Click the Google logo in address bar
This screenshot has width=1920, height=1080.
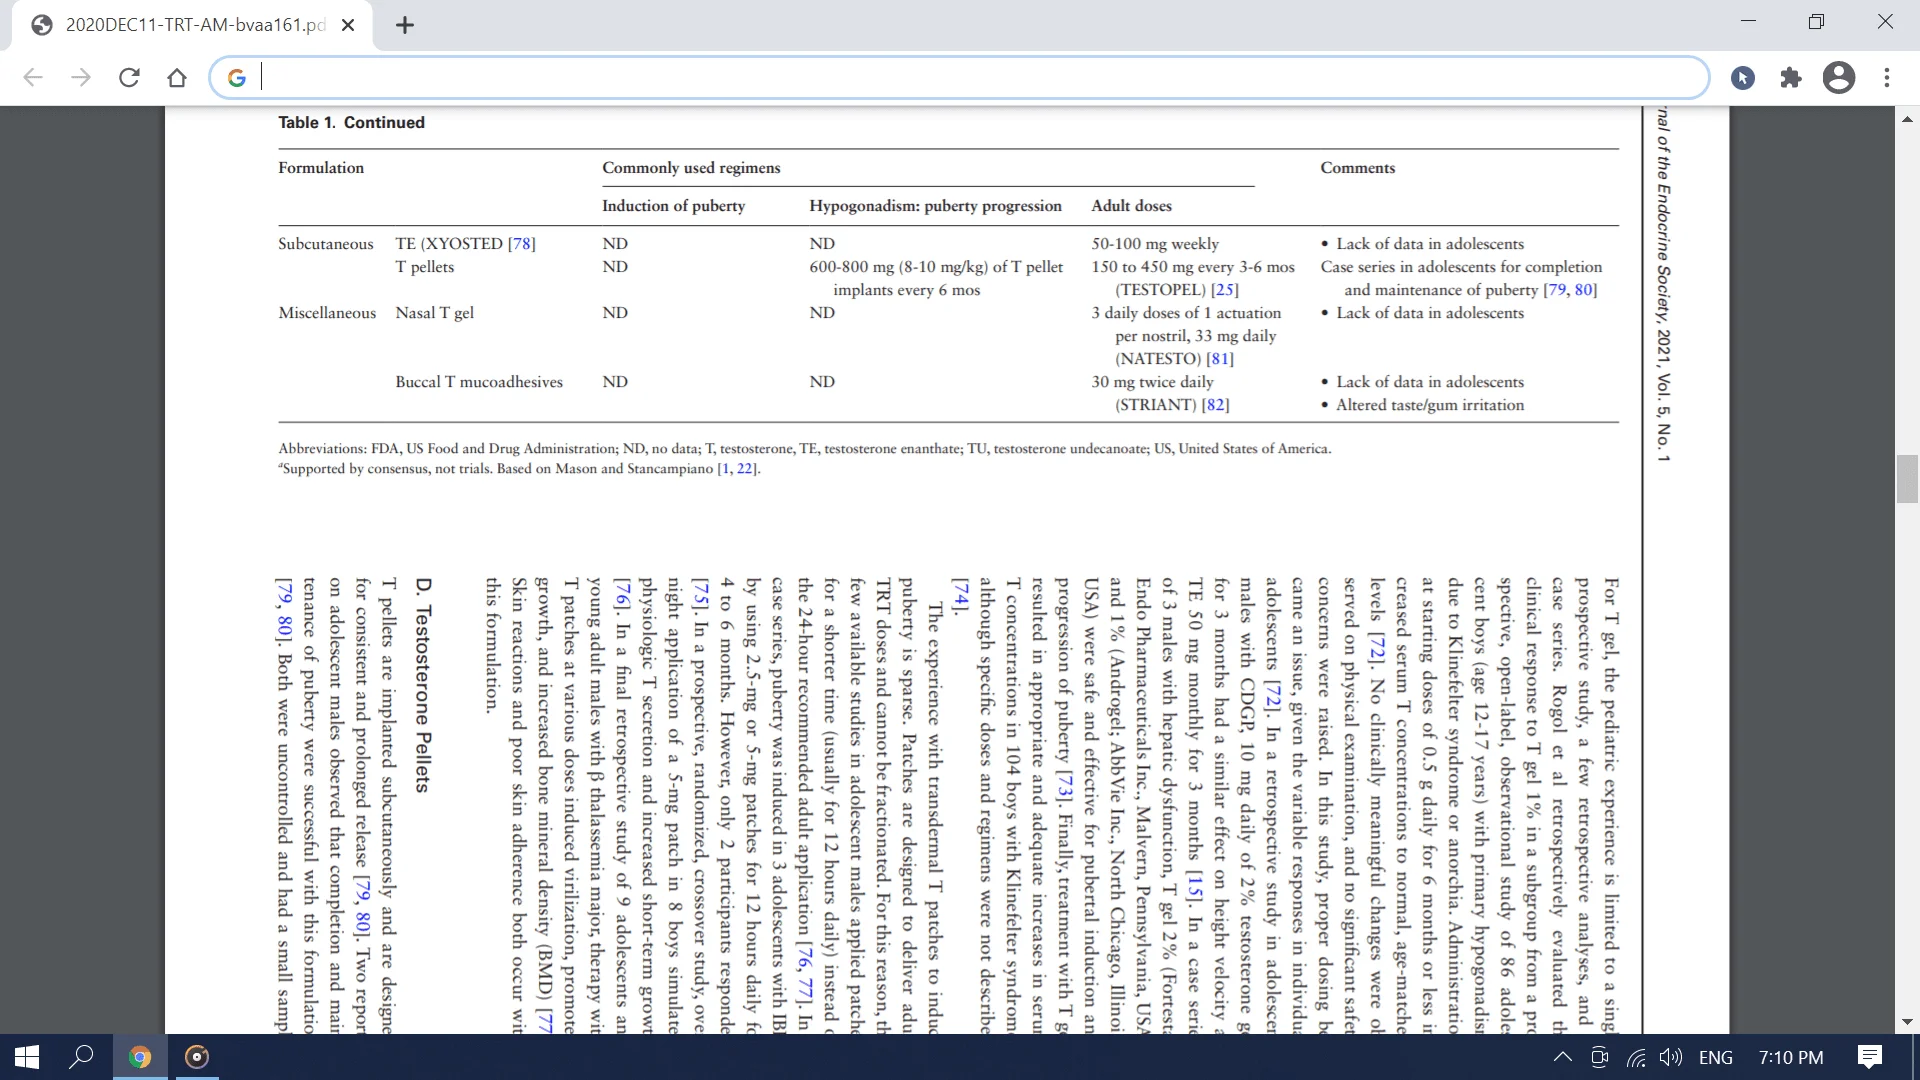point(237,78)
